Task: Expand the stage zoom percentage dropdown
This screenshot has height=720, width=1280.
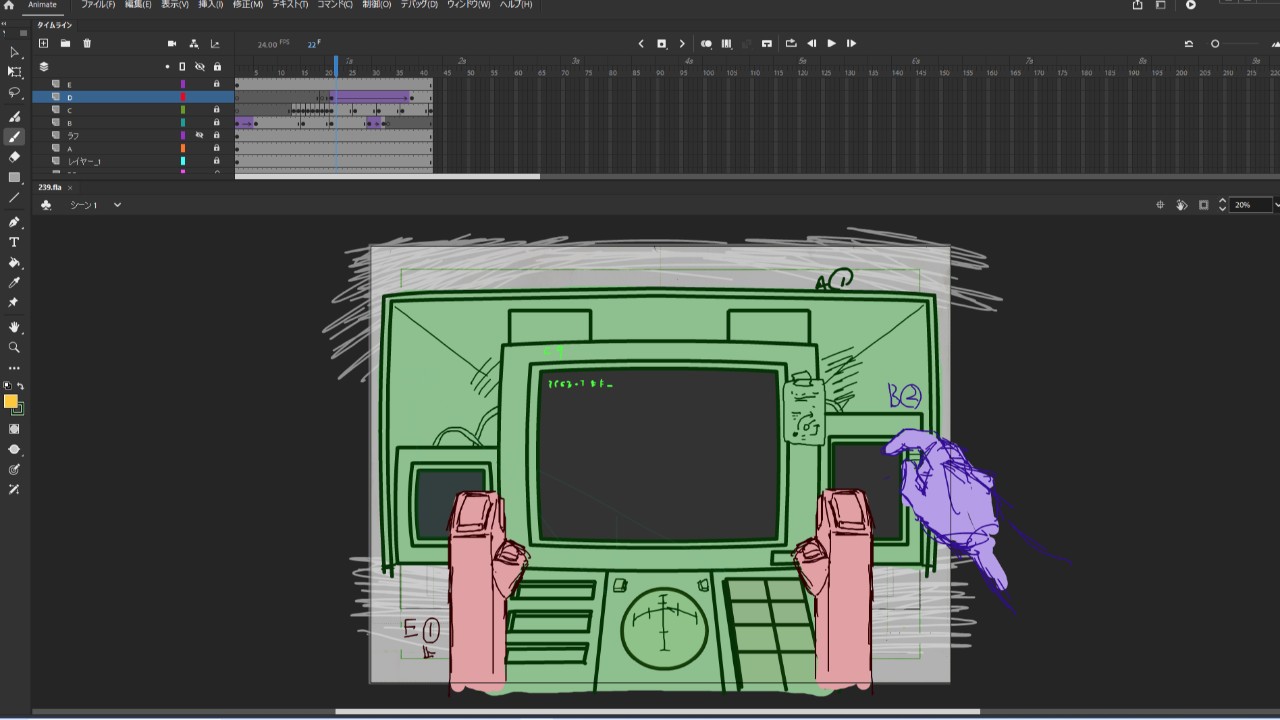Action: (x=1275, y=205)
